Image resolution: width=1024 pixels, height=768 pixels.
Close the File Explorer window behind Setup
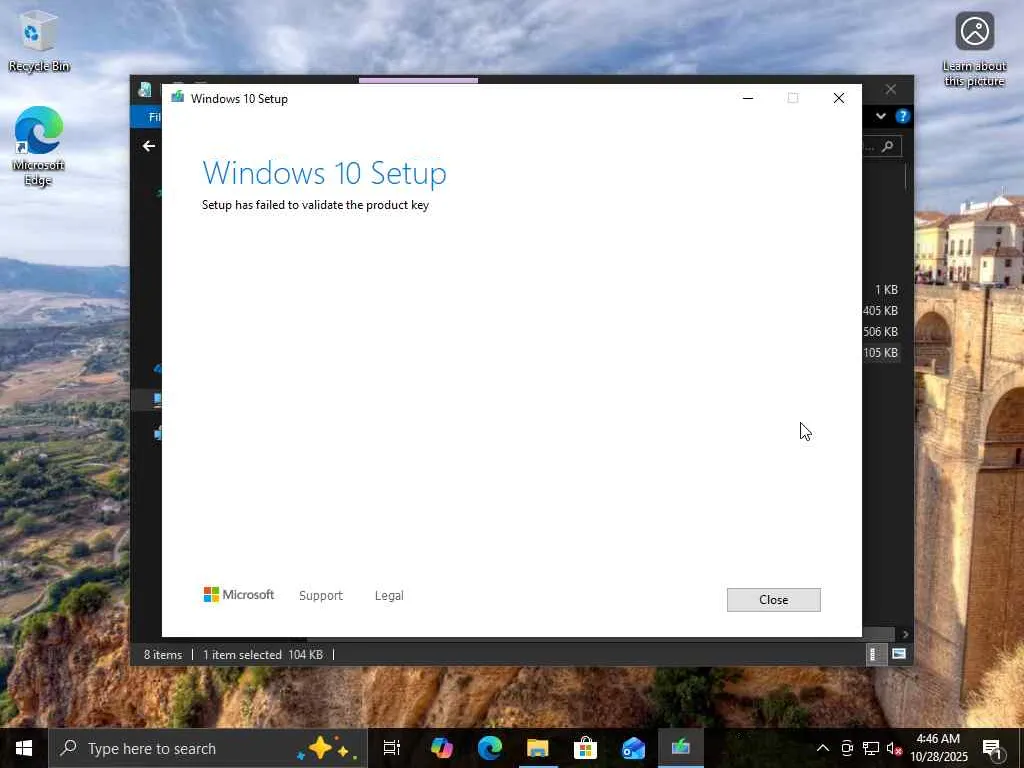[891, 89]
